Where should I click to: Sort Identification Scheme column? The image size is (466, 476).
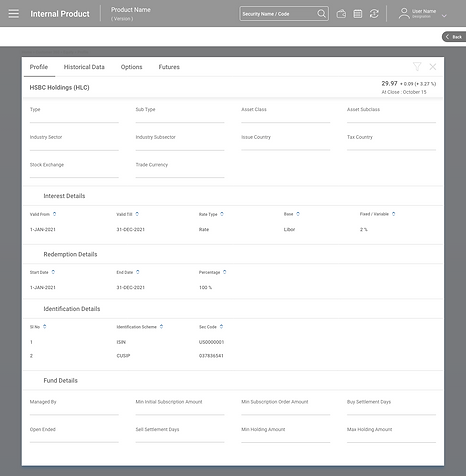click(x=161, y=327)
